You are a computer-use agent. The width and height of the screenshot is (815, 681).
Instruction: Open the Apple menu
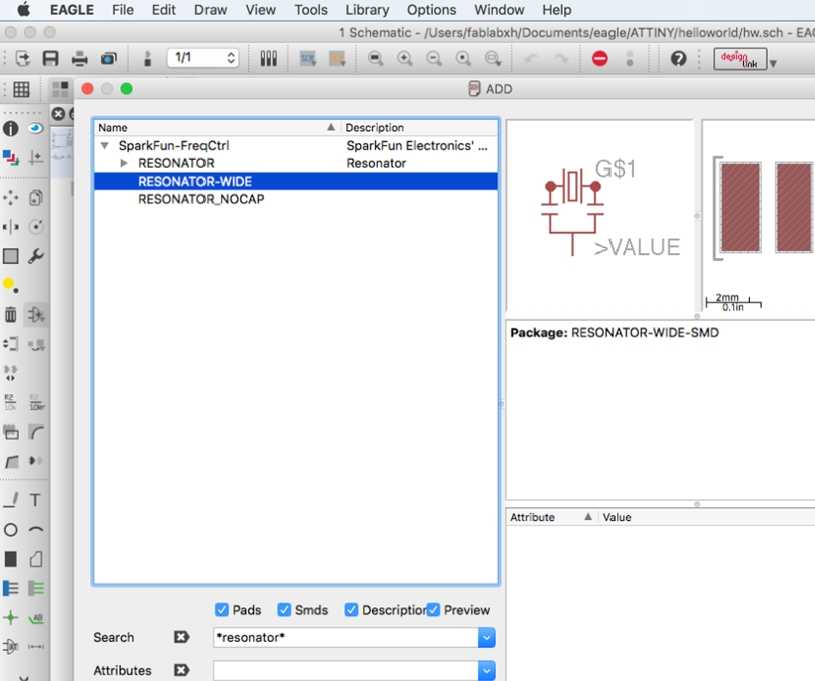point(24,9)
